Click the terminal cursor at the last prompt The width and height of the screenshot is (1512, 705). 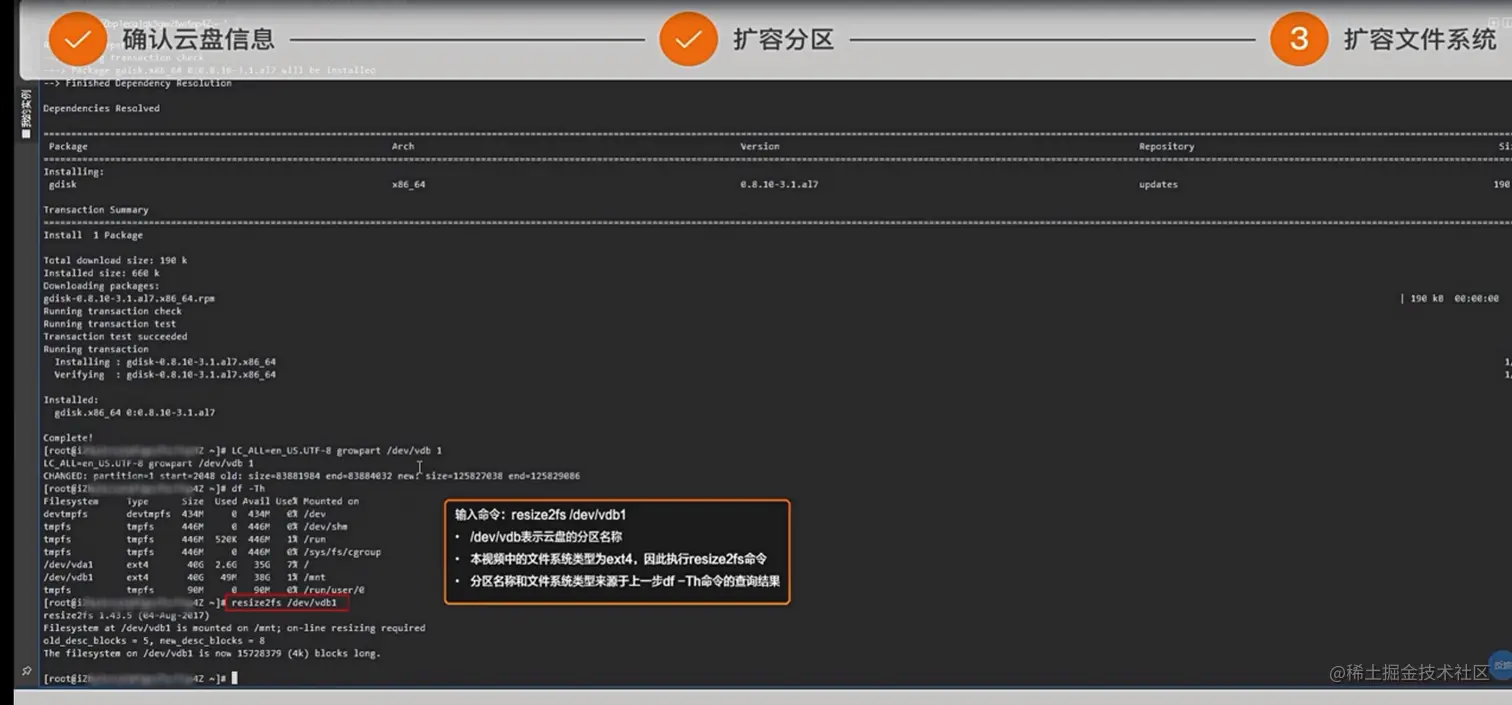click(x=234, y=678)
